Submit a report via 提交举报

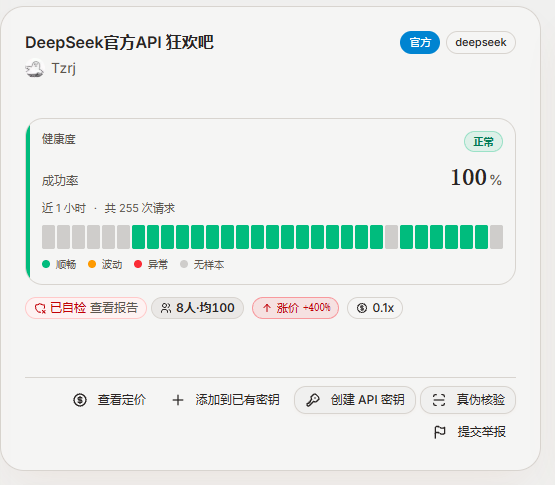pos(470,432)
